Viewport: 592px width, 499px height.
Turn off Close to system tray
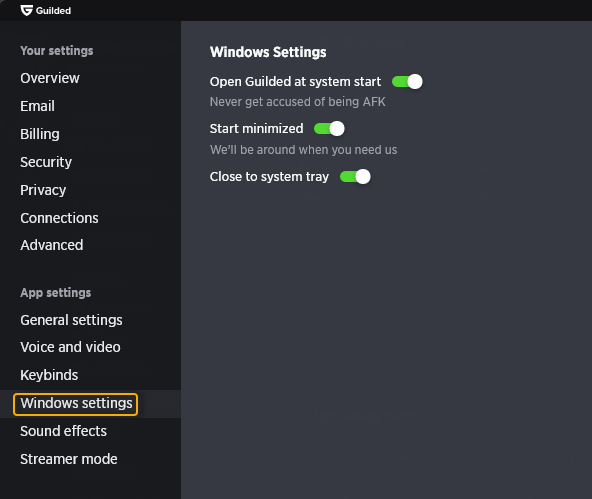pyautogui.click(x=355, y=177)
